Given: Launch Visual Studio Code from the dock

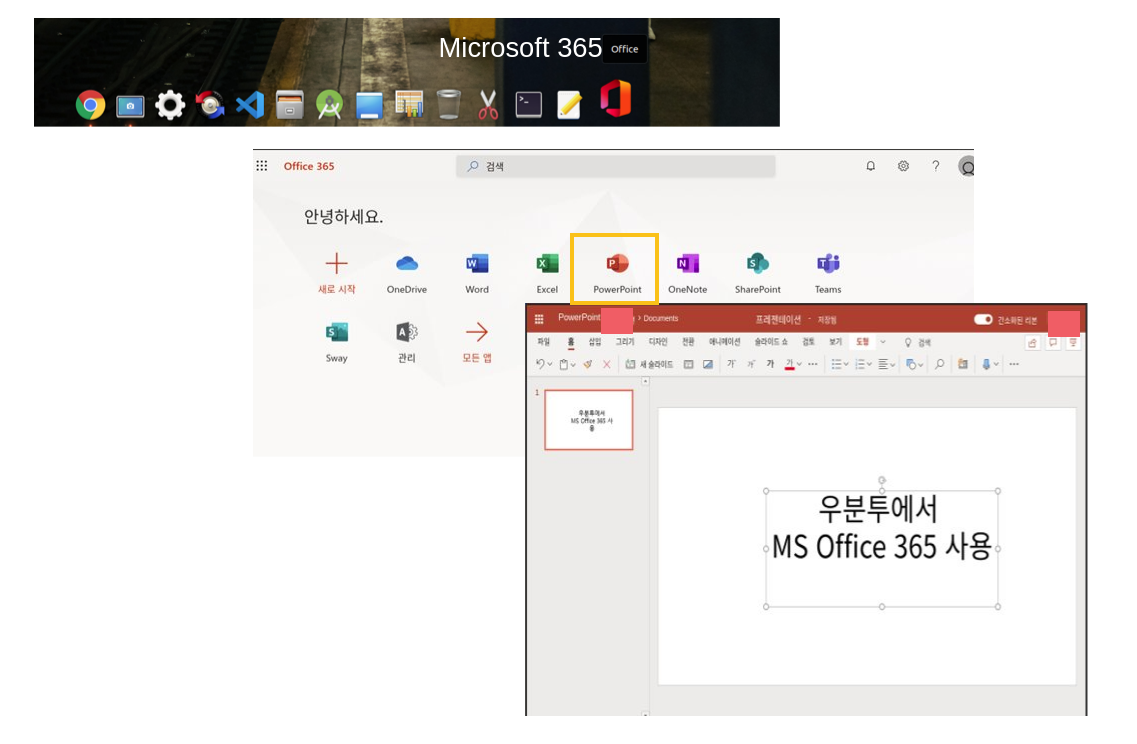Looking at the screenshot, I should (x=250, y=105).
